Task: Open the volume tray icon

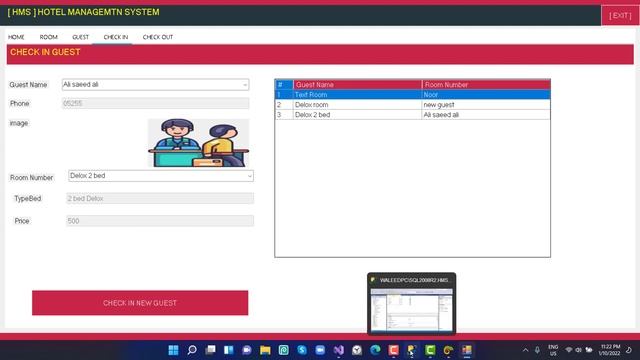Action: [x=578, y=350]
